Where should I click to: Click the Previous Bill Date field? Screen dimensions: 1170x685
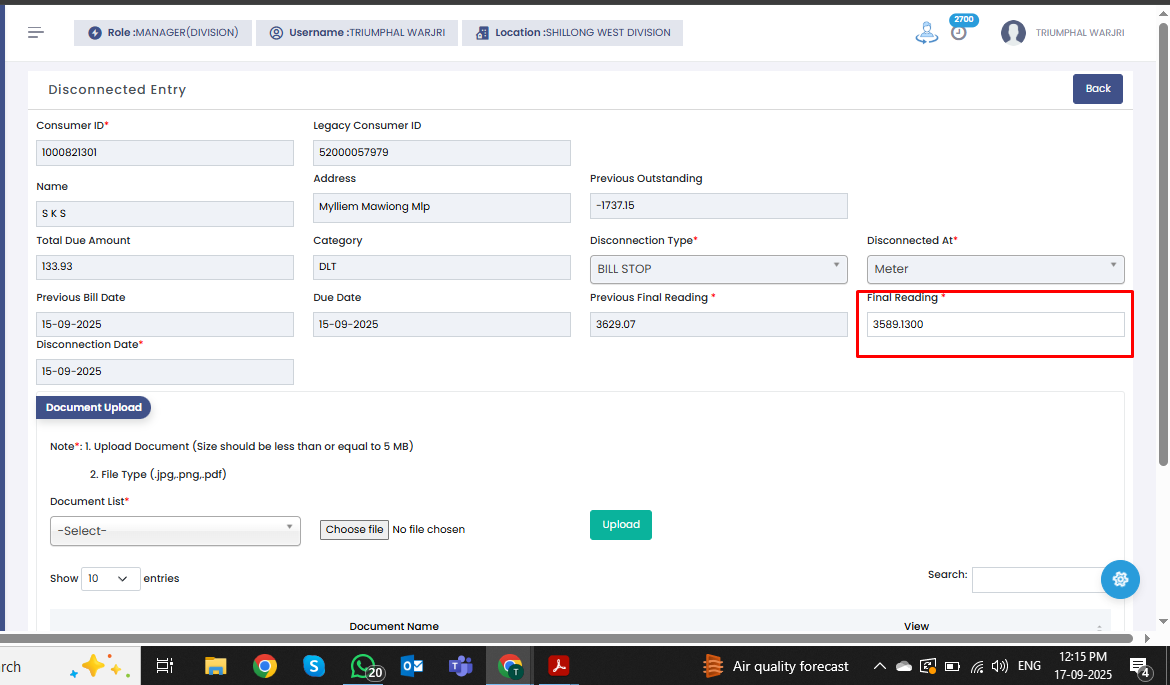165,325
